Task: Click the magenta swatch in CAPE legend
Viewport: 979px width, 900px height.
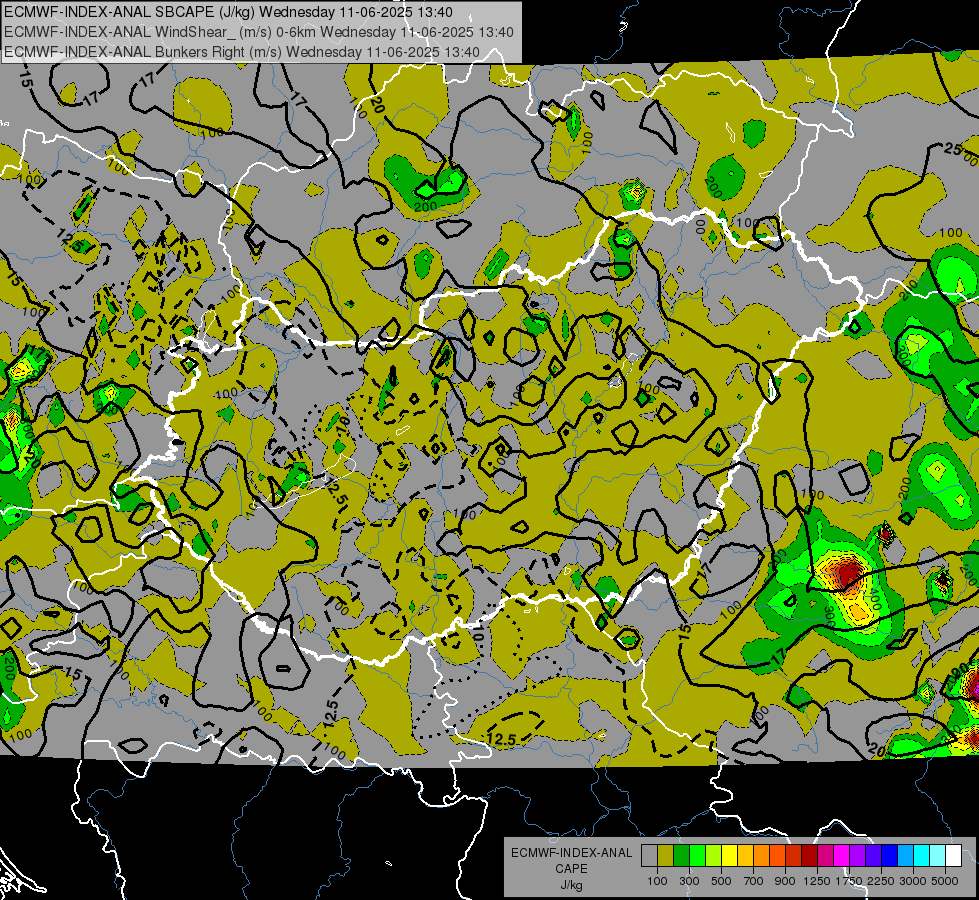Action: [x=842, y=855]
